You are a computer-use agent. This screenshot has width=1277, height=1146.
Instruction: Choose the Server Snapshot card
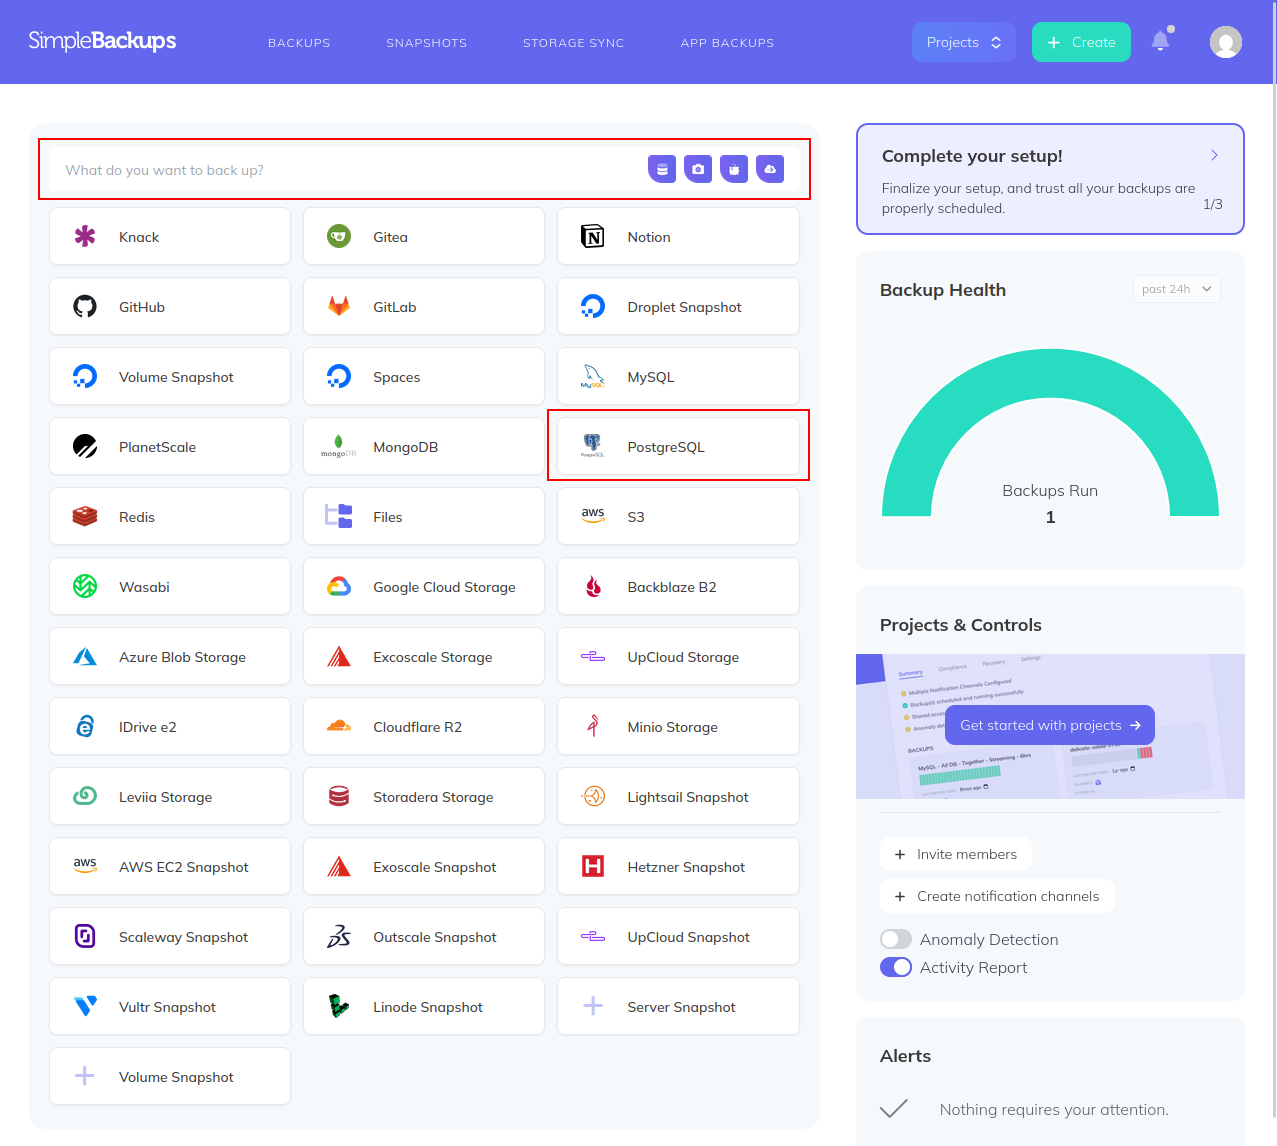coord(678,1007)
